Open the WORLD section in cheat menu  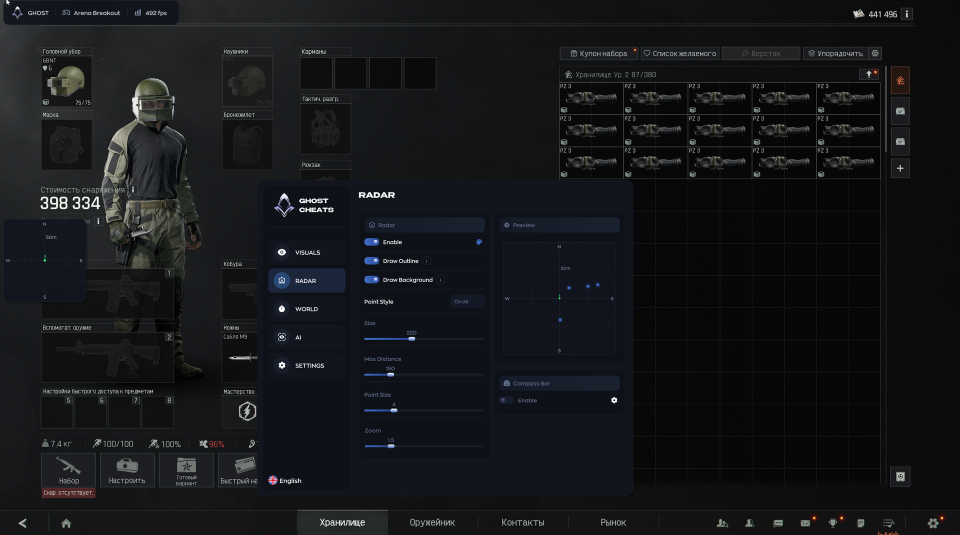coord(306,309)
